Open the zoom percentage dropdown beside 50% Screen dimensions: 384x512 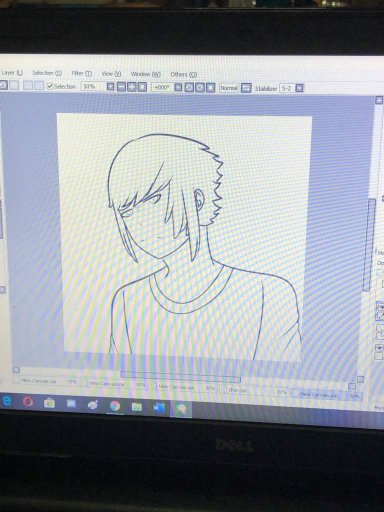coord(111,87)
